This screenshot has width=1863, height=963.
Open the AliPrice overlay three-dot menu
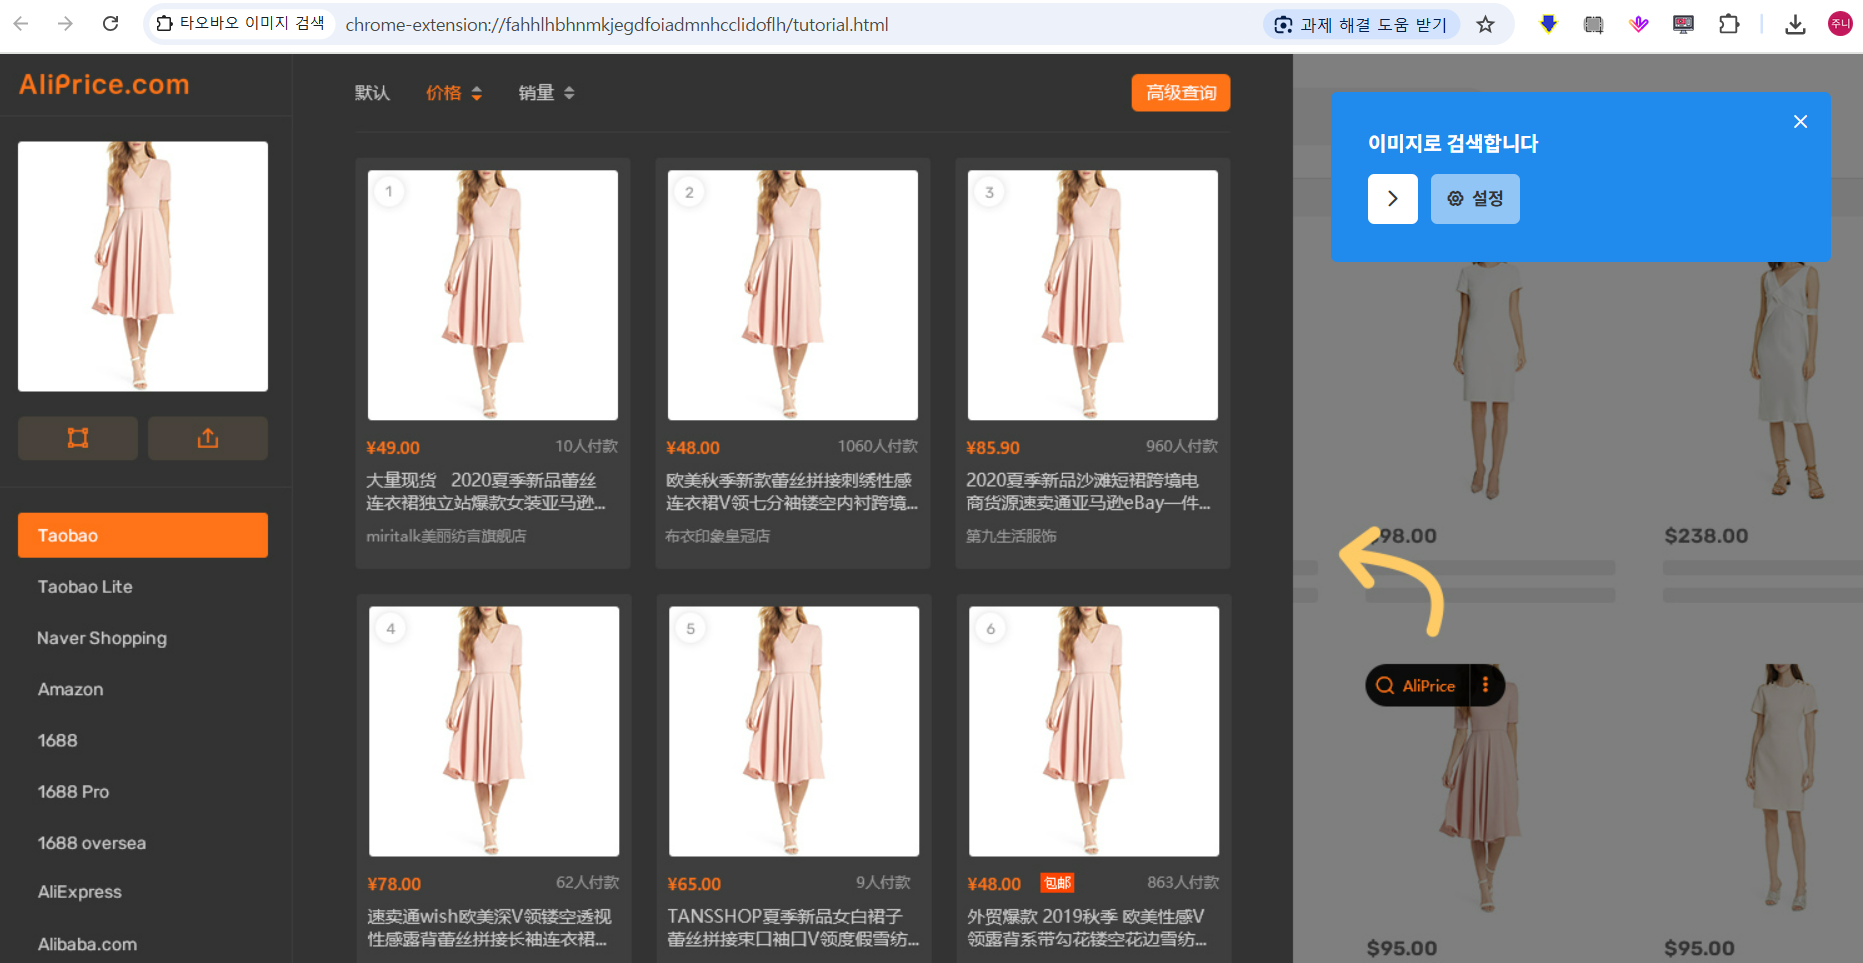[x=1486, y=685]
